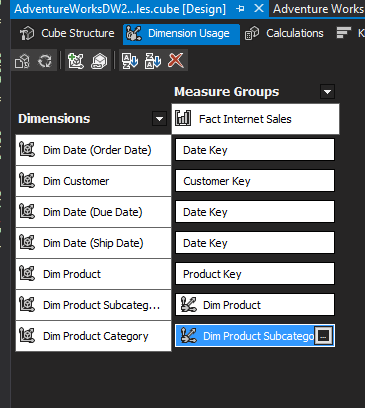Select the Dim Product Category dimension

point(93,336)
